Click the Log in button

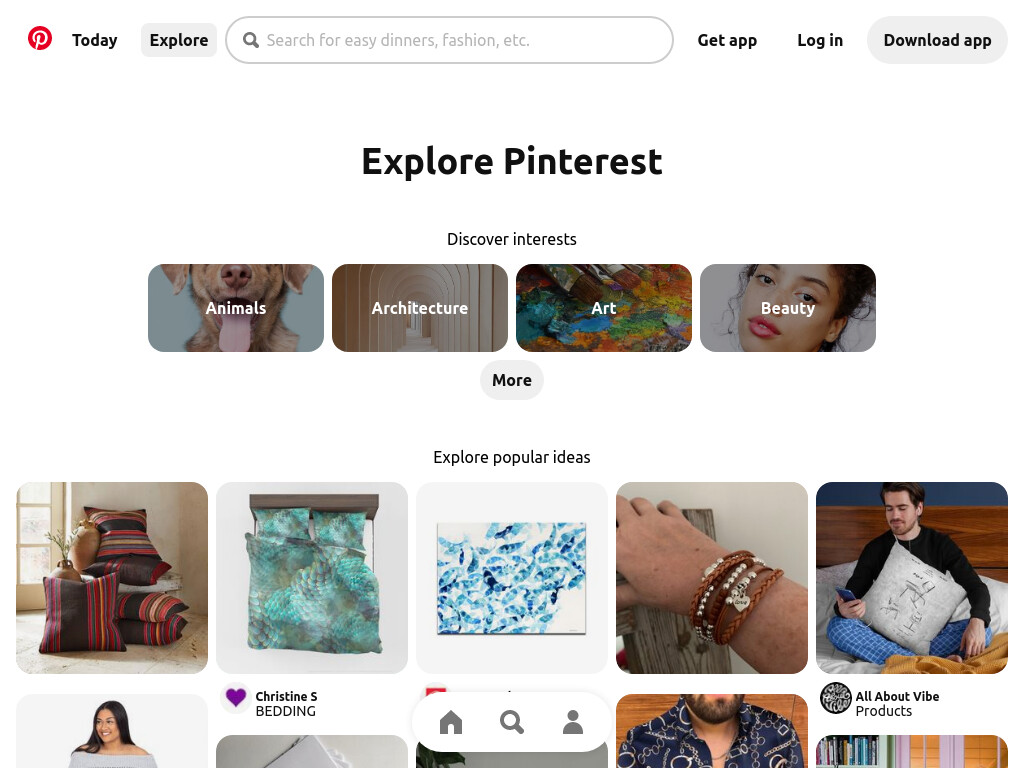tap(820, 40)
